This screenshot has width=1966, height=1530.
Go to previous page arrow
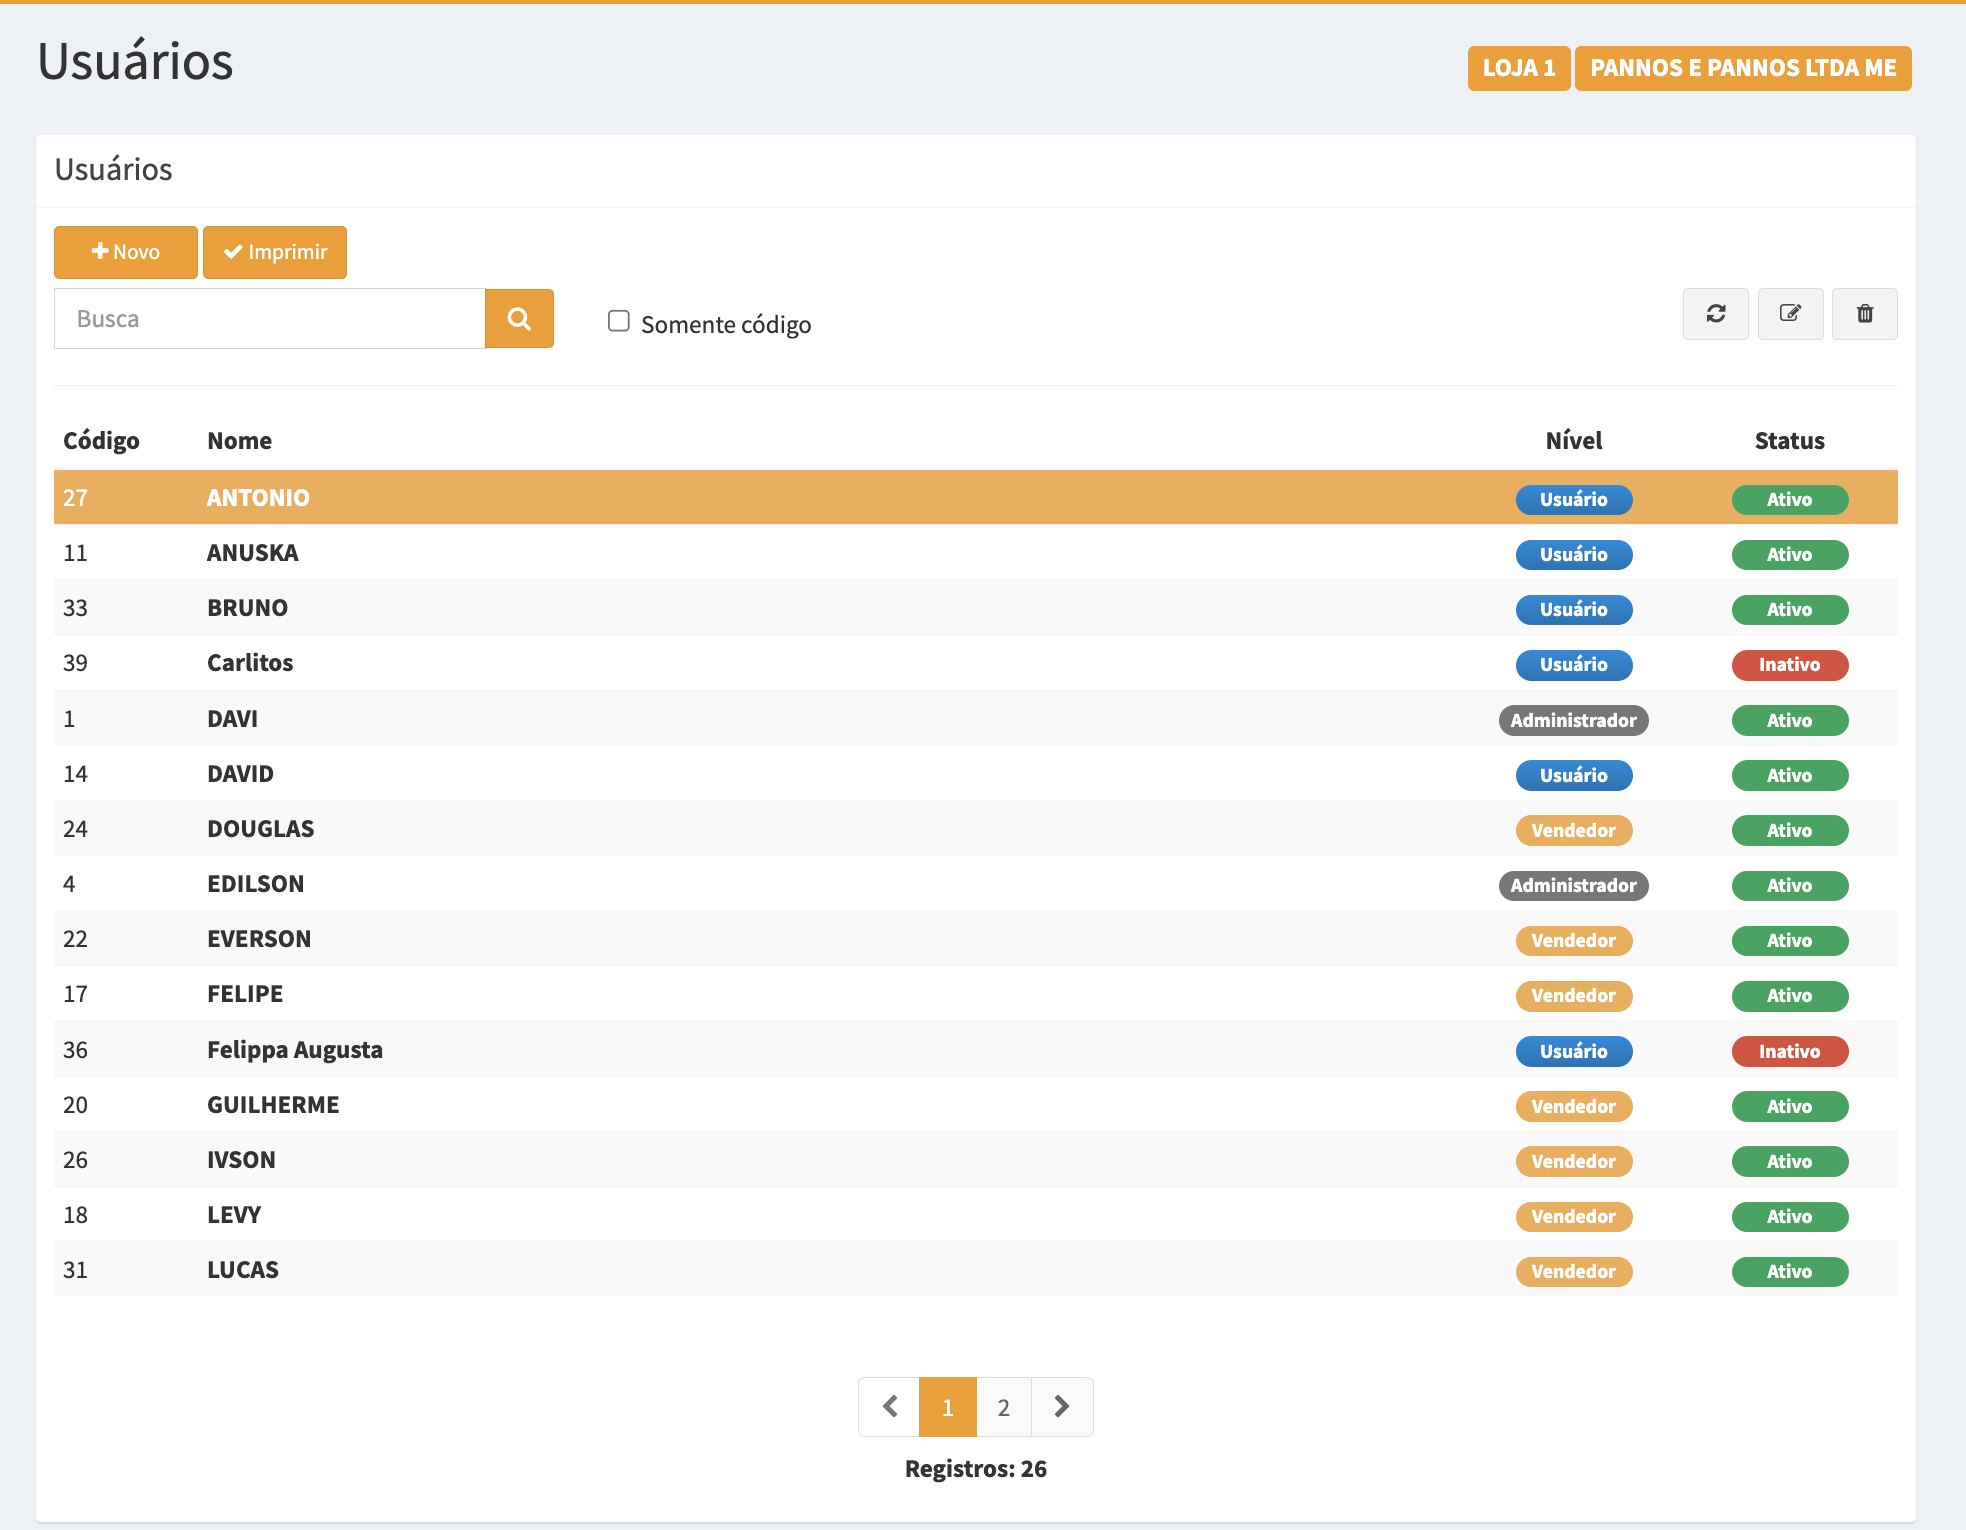pos(889,1407)
